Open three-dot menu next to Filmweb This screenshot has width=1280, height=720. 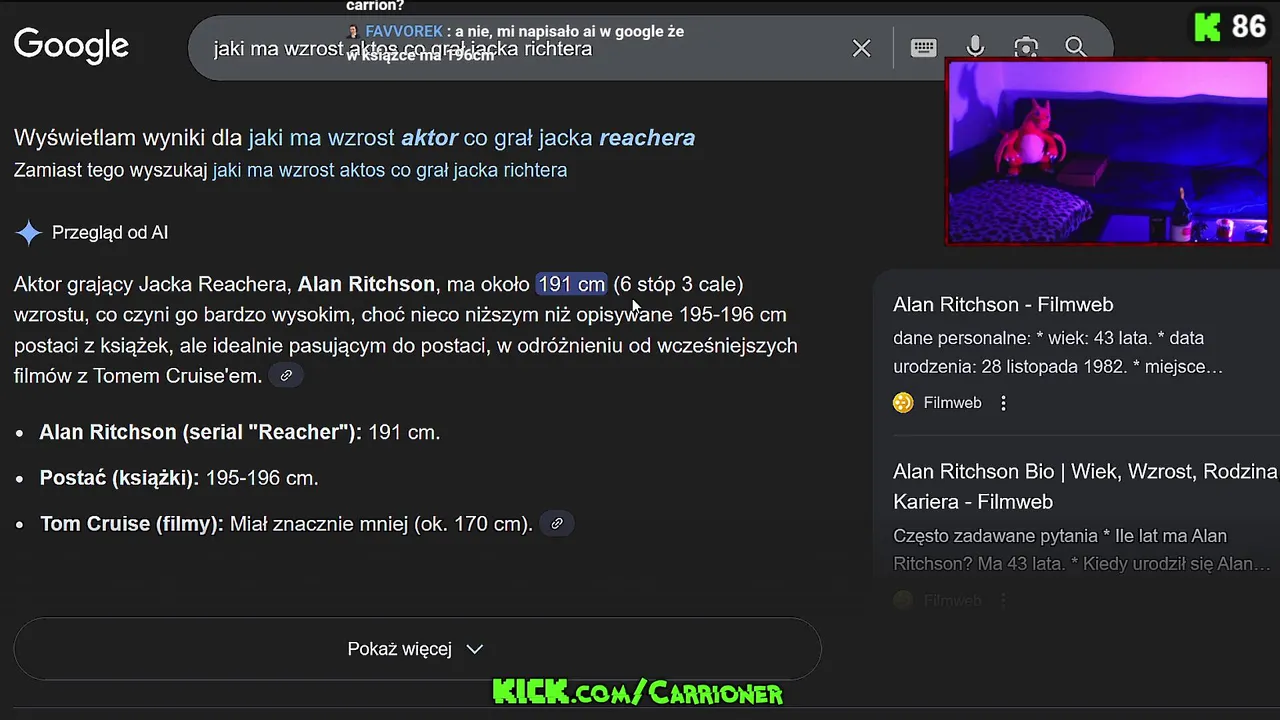pos(1003,403)
